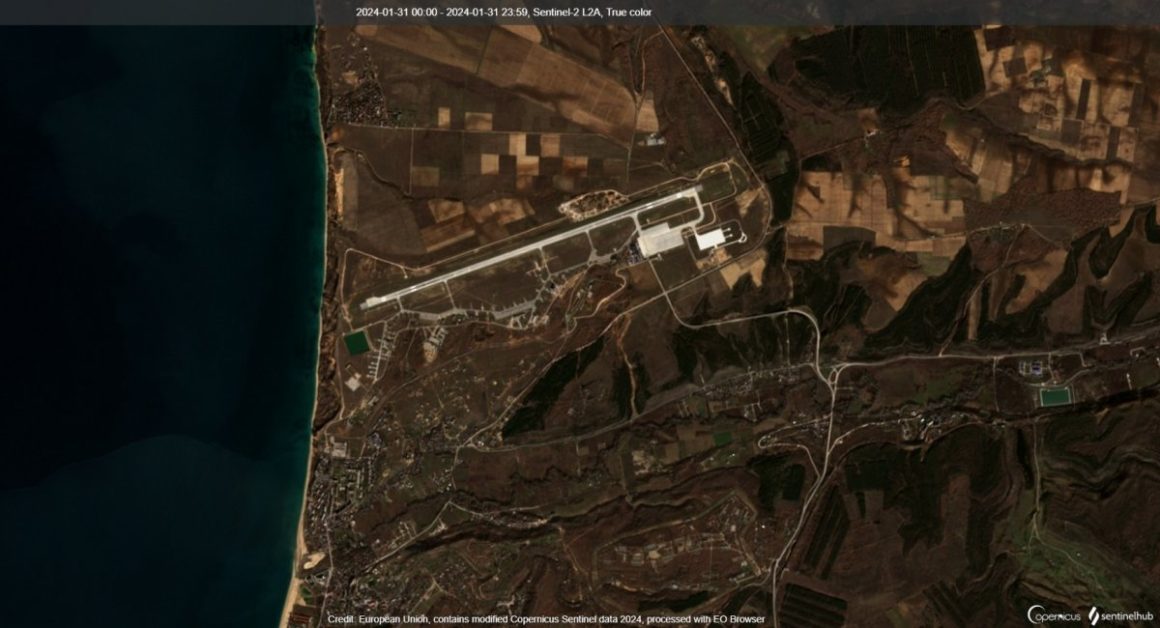The height and width of the screenshot is (628, 1160).
Task: Click the open dark sea area
Action: pos(150,300)
